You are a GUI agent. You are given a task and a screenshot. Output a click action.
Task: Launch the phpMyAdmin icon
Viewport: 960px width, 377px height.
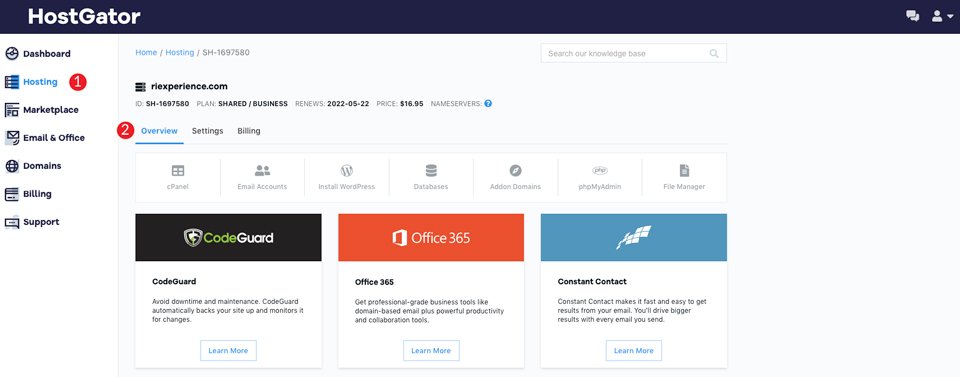pos(600,171)
